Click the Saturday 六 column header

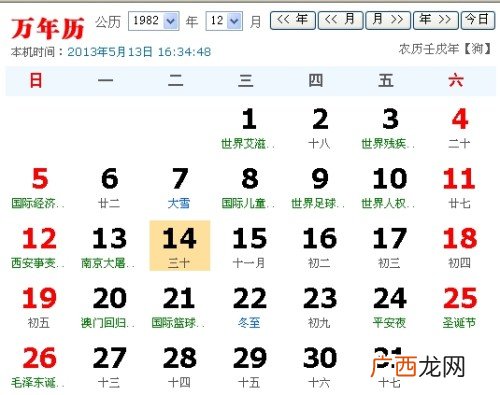[x=456, y=81]
